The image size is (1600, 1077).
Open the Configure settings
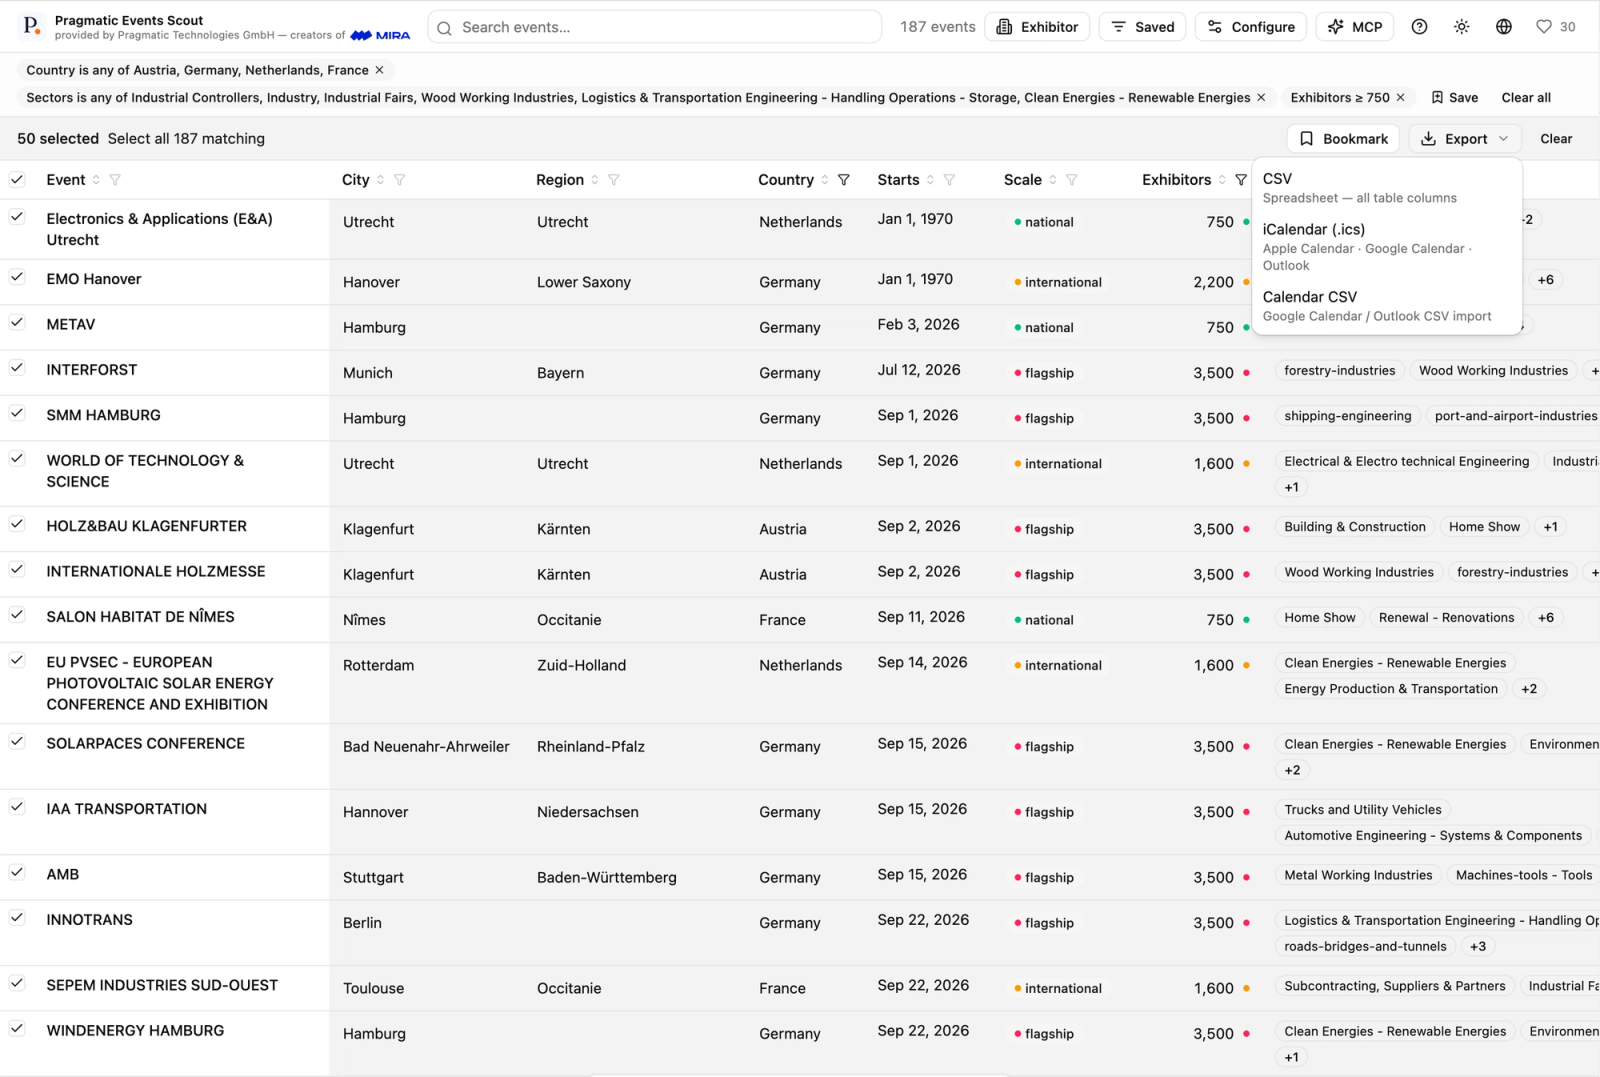pyautogui.click(x=1251, y=27)
